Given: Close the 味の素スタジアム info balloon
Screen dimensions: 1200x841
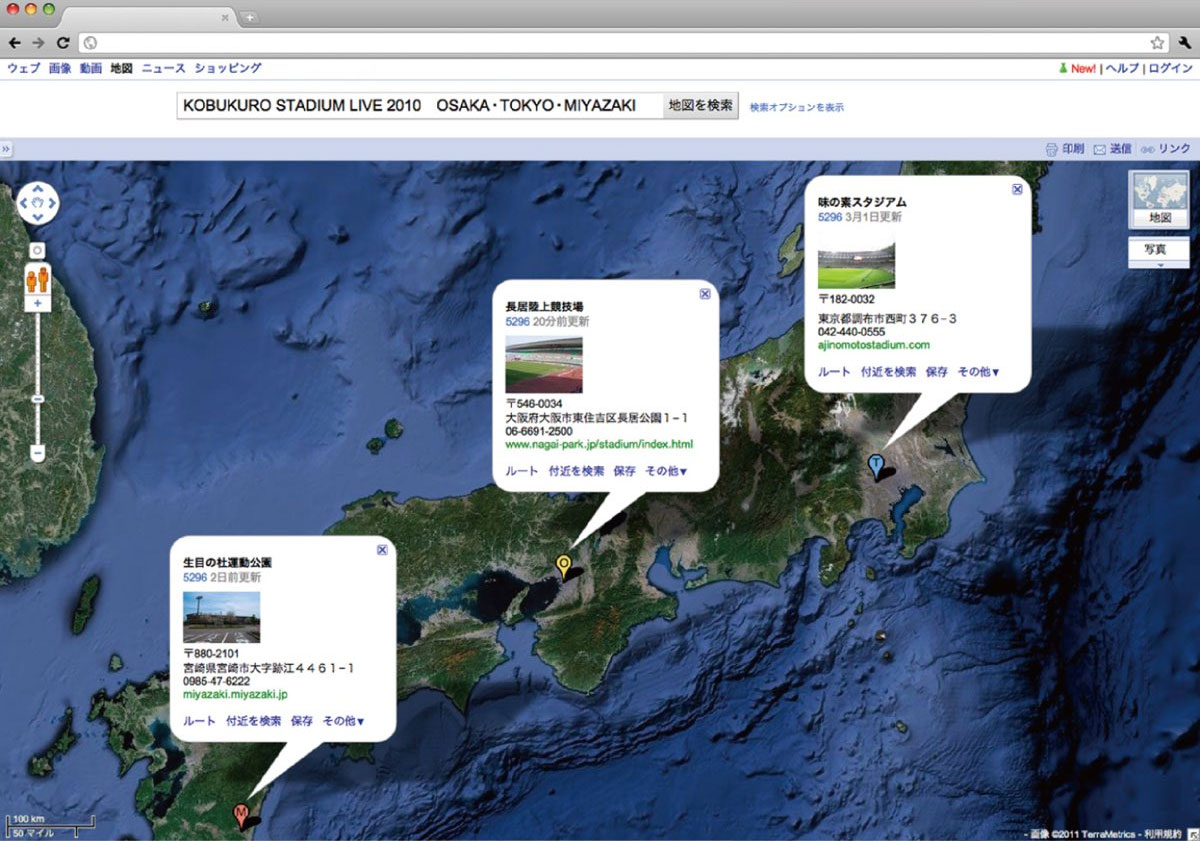Looking at the screenshot, I should click(1017, 188).
